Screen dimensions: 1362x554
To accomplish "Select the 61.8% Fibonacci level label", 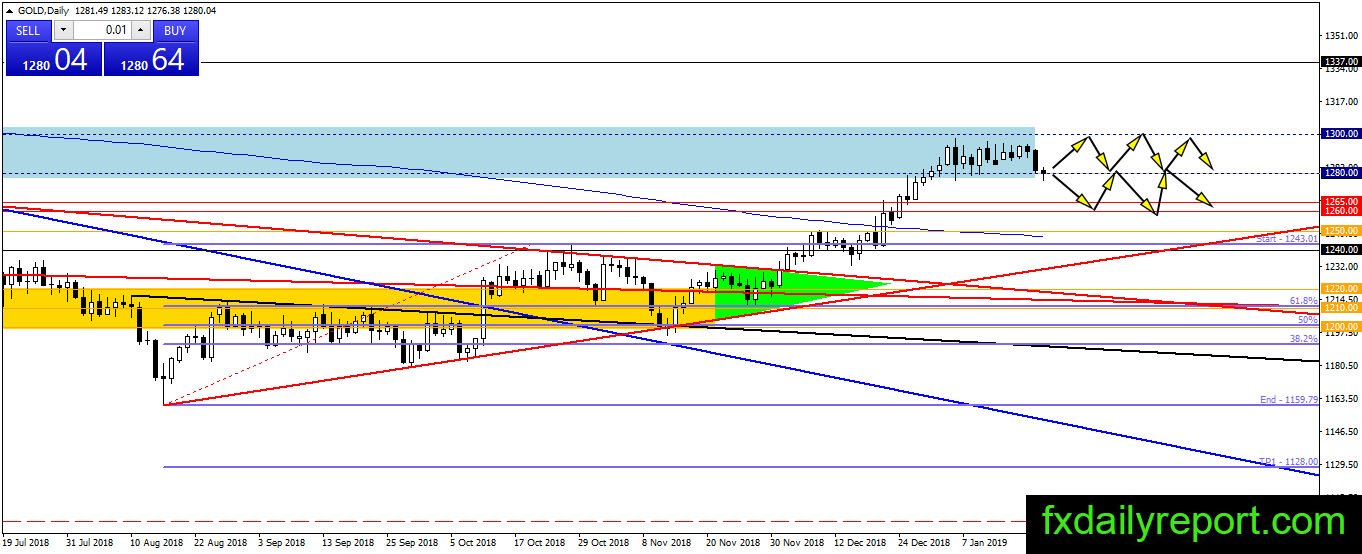I will pyautogui.click(x=1303, y=300).
